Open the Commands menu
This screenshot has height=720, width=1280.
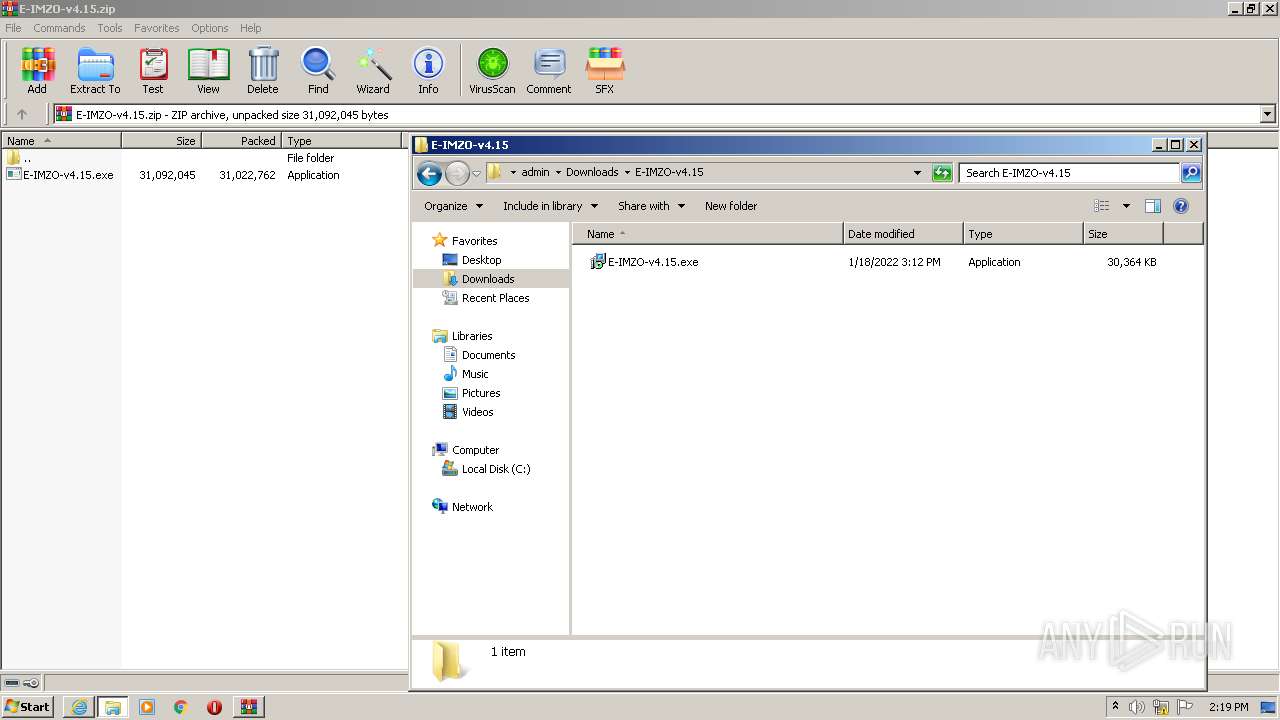59,28
